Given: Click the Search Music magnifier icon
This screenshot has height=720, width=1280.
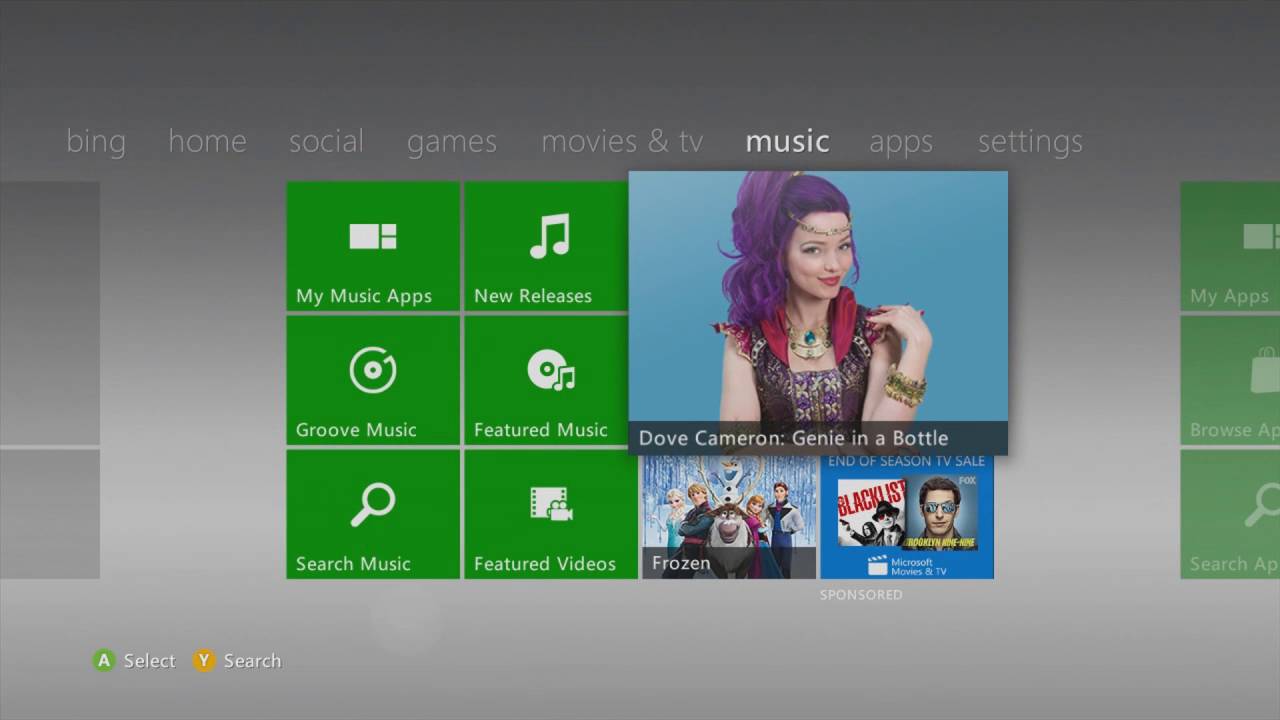Looking at the screenshot, I should pos(373,505).
